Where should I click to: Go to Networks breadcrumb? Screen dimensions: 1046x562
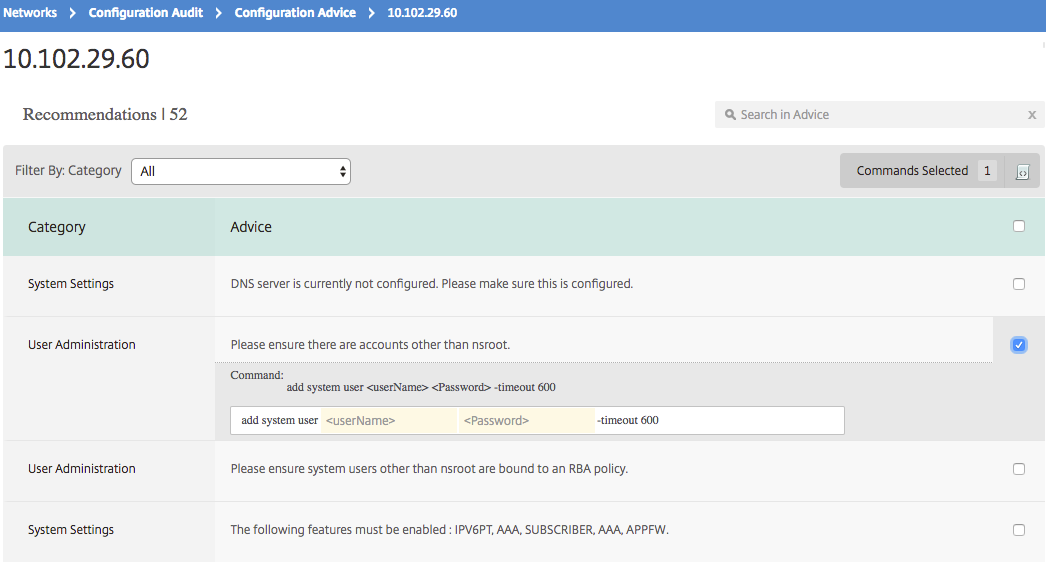[30, 13]
